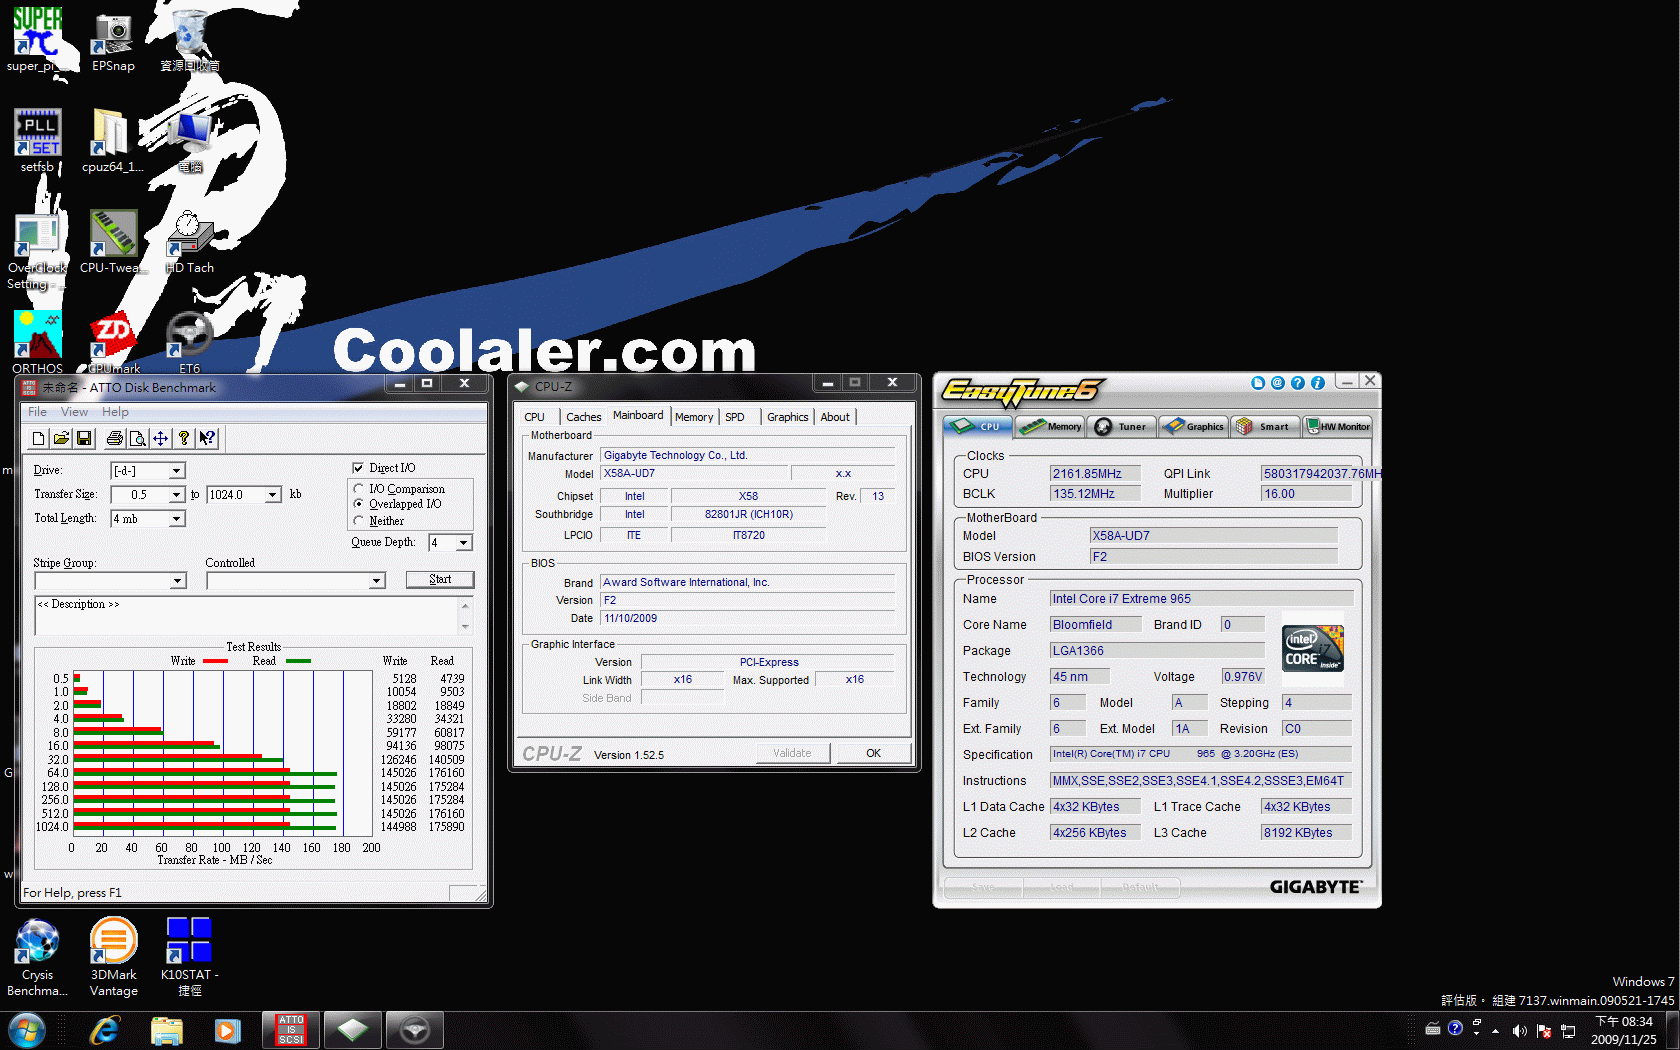Expand the Drive dropdown
Viewport: 1680px width, 1050px height.
(x=176, y=471)
